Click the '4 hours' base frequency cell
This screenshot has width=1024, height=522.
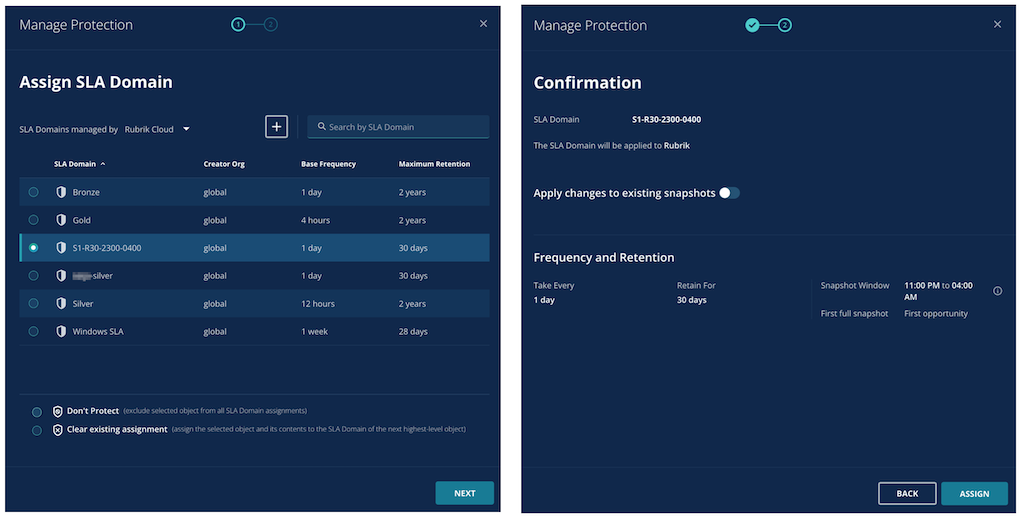(315, 220)
